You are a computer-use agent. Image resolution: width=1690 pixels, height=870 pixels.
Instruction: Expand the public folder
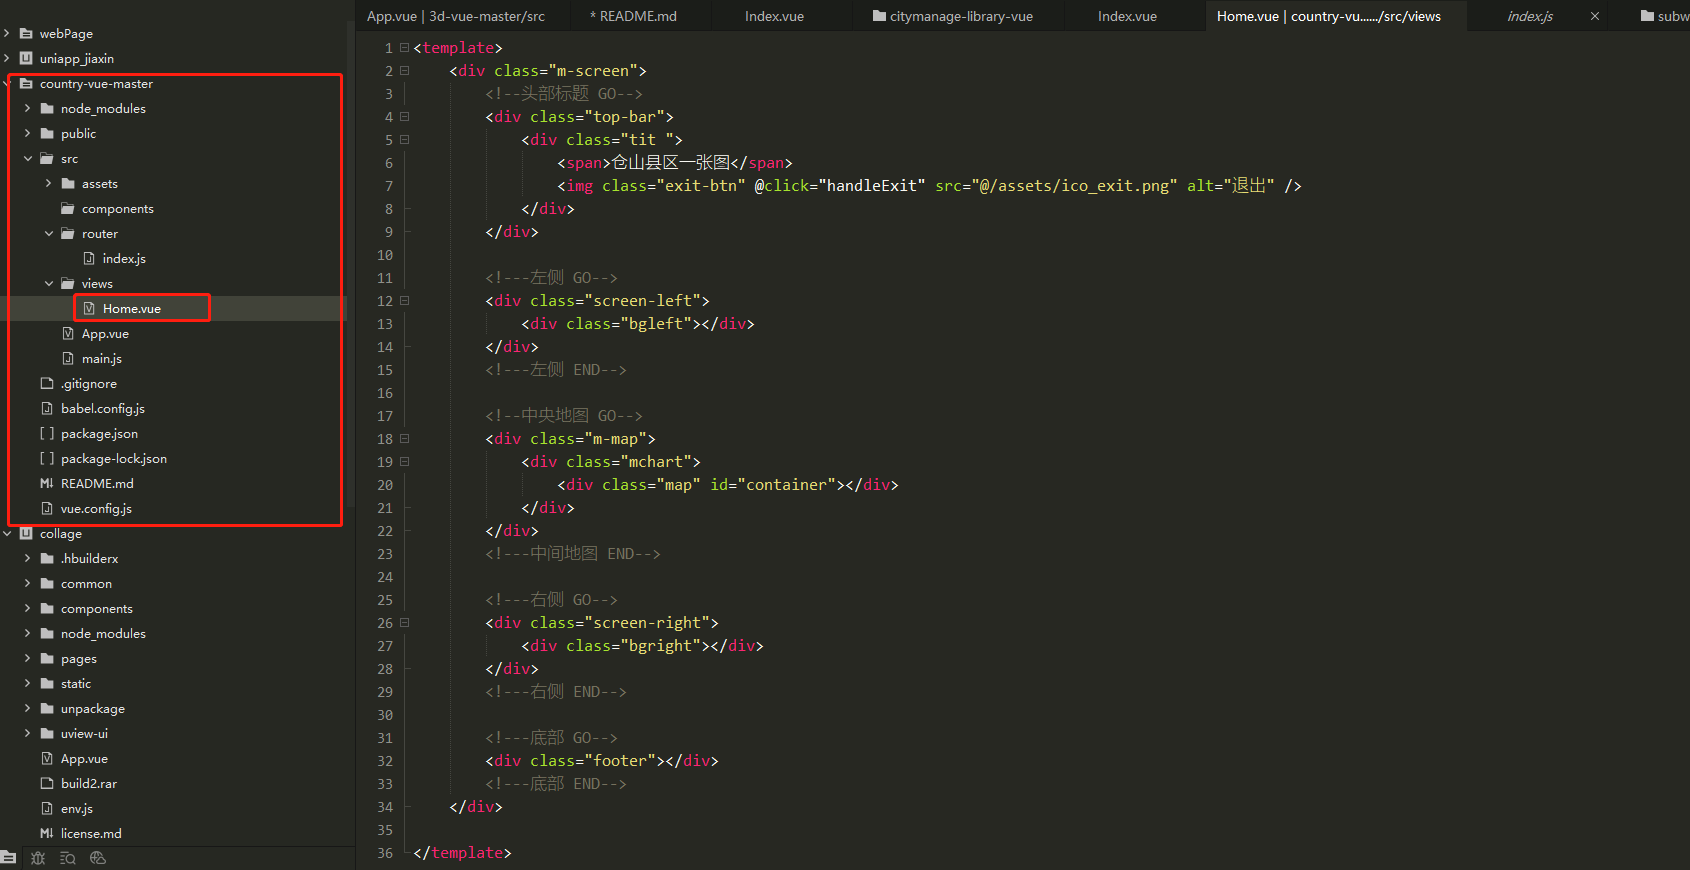pyautogui.click(x=28, y=134)
